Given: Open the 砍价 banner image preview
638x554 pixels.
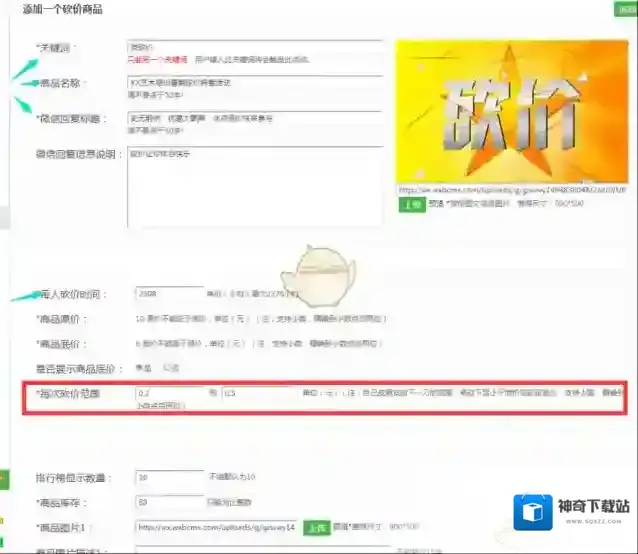Looking at the screenshot, I should pyautogui.click(x=511, y=110).
